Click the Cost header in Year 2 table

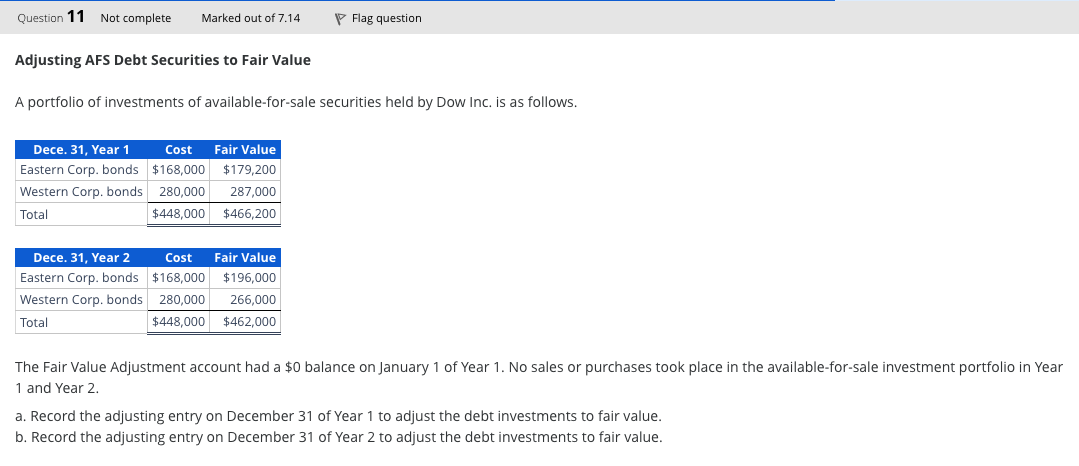[178, 257]
